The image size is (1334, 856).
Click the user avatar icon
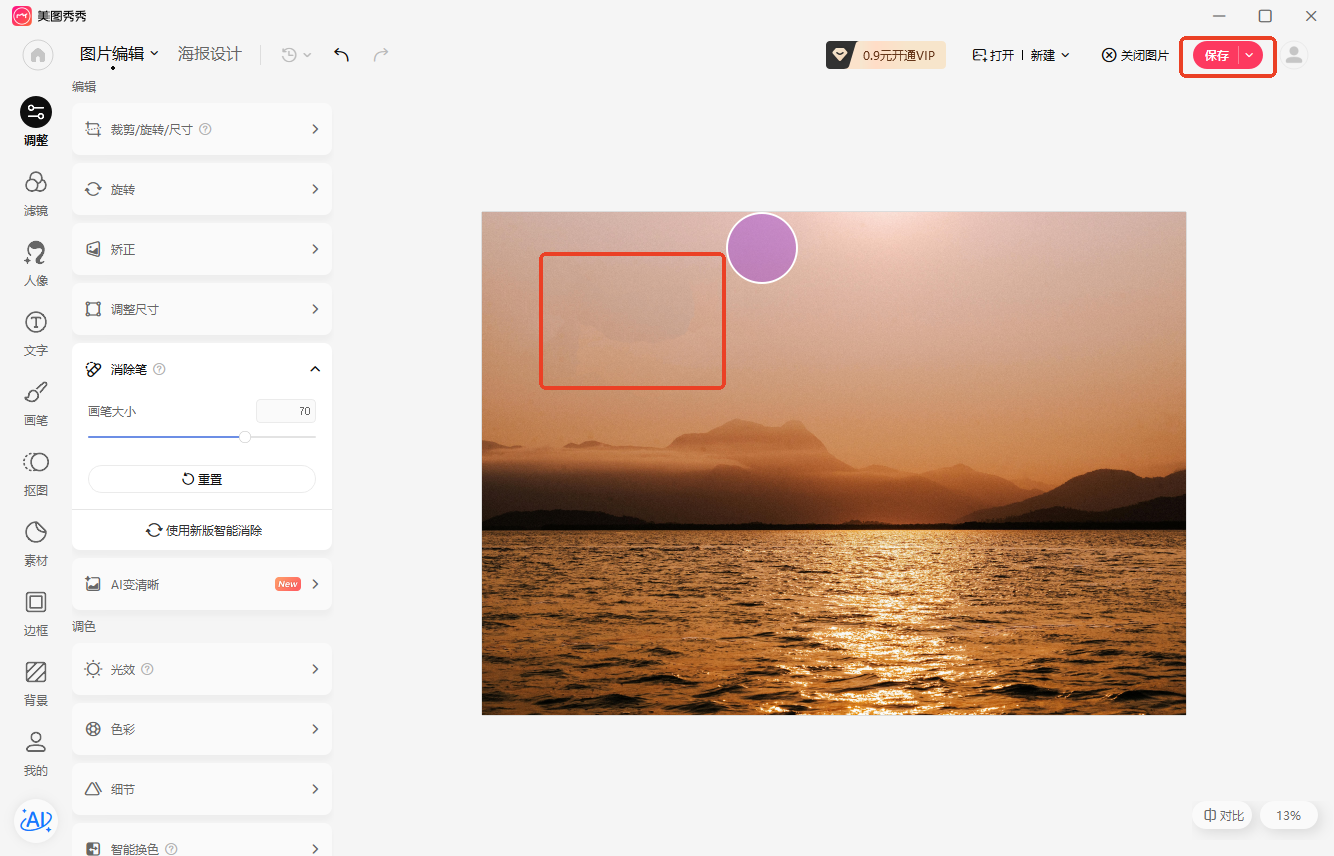[1295, 55]
